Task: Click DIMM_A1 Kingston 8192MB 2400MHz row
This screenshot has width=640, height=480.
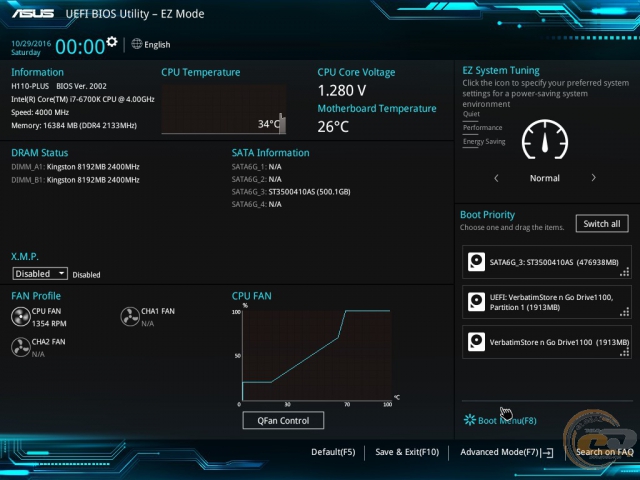Action: [x=76, y=167]
